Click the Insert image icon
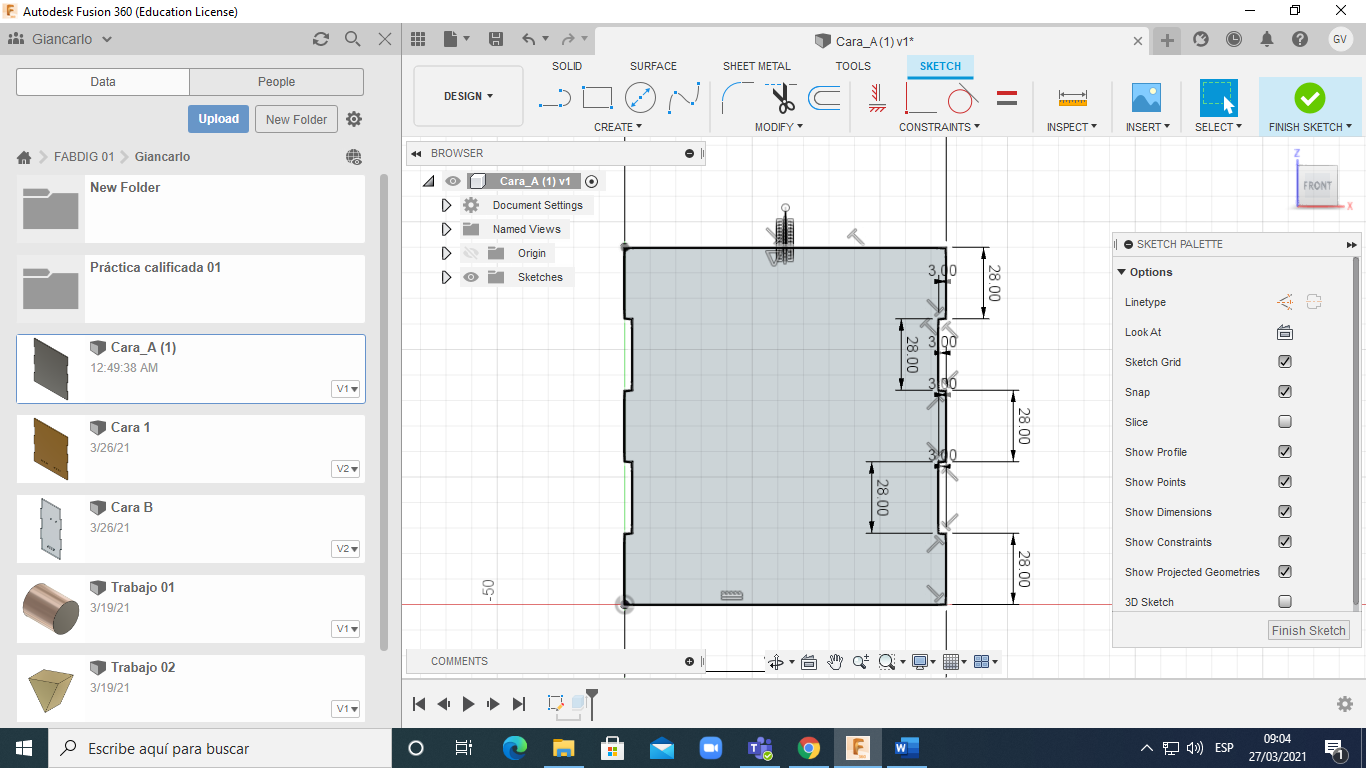 coord(1146,98)
